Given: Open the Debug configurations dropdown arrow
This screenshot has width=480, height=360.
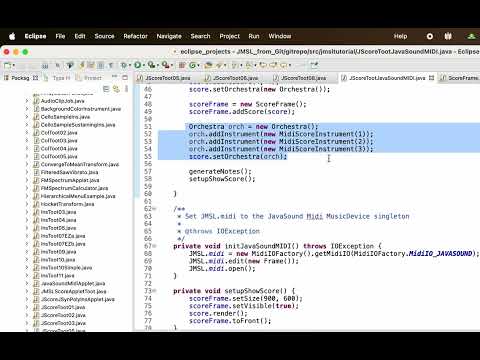Looking at the screenshot, I should tap(129, 65).
